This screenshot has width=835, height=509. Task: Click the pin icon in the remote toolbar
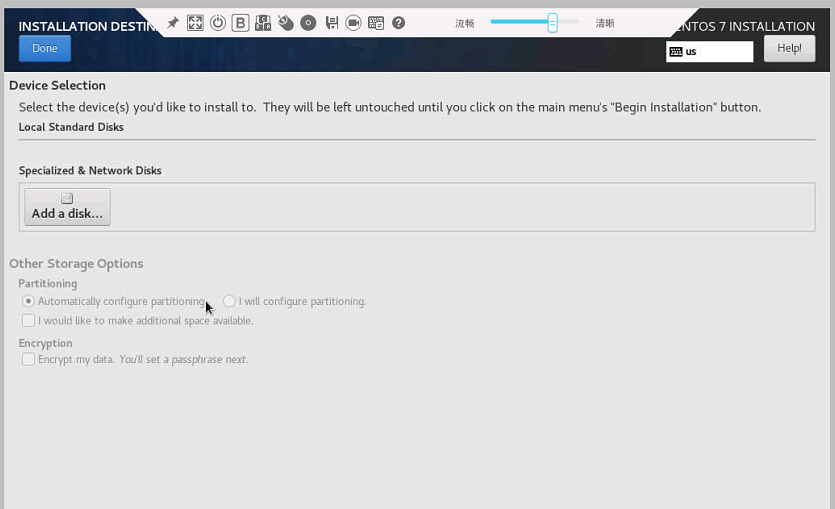click(173, 23)
